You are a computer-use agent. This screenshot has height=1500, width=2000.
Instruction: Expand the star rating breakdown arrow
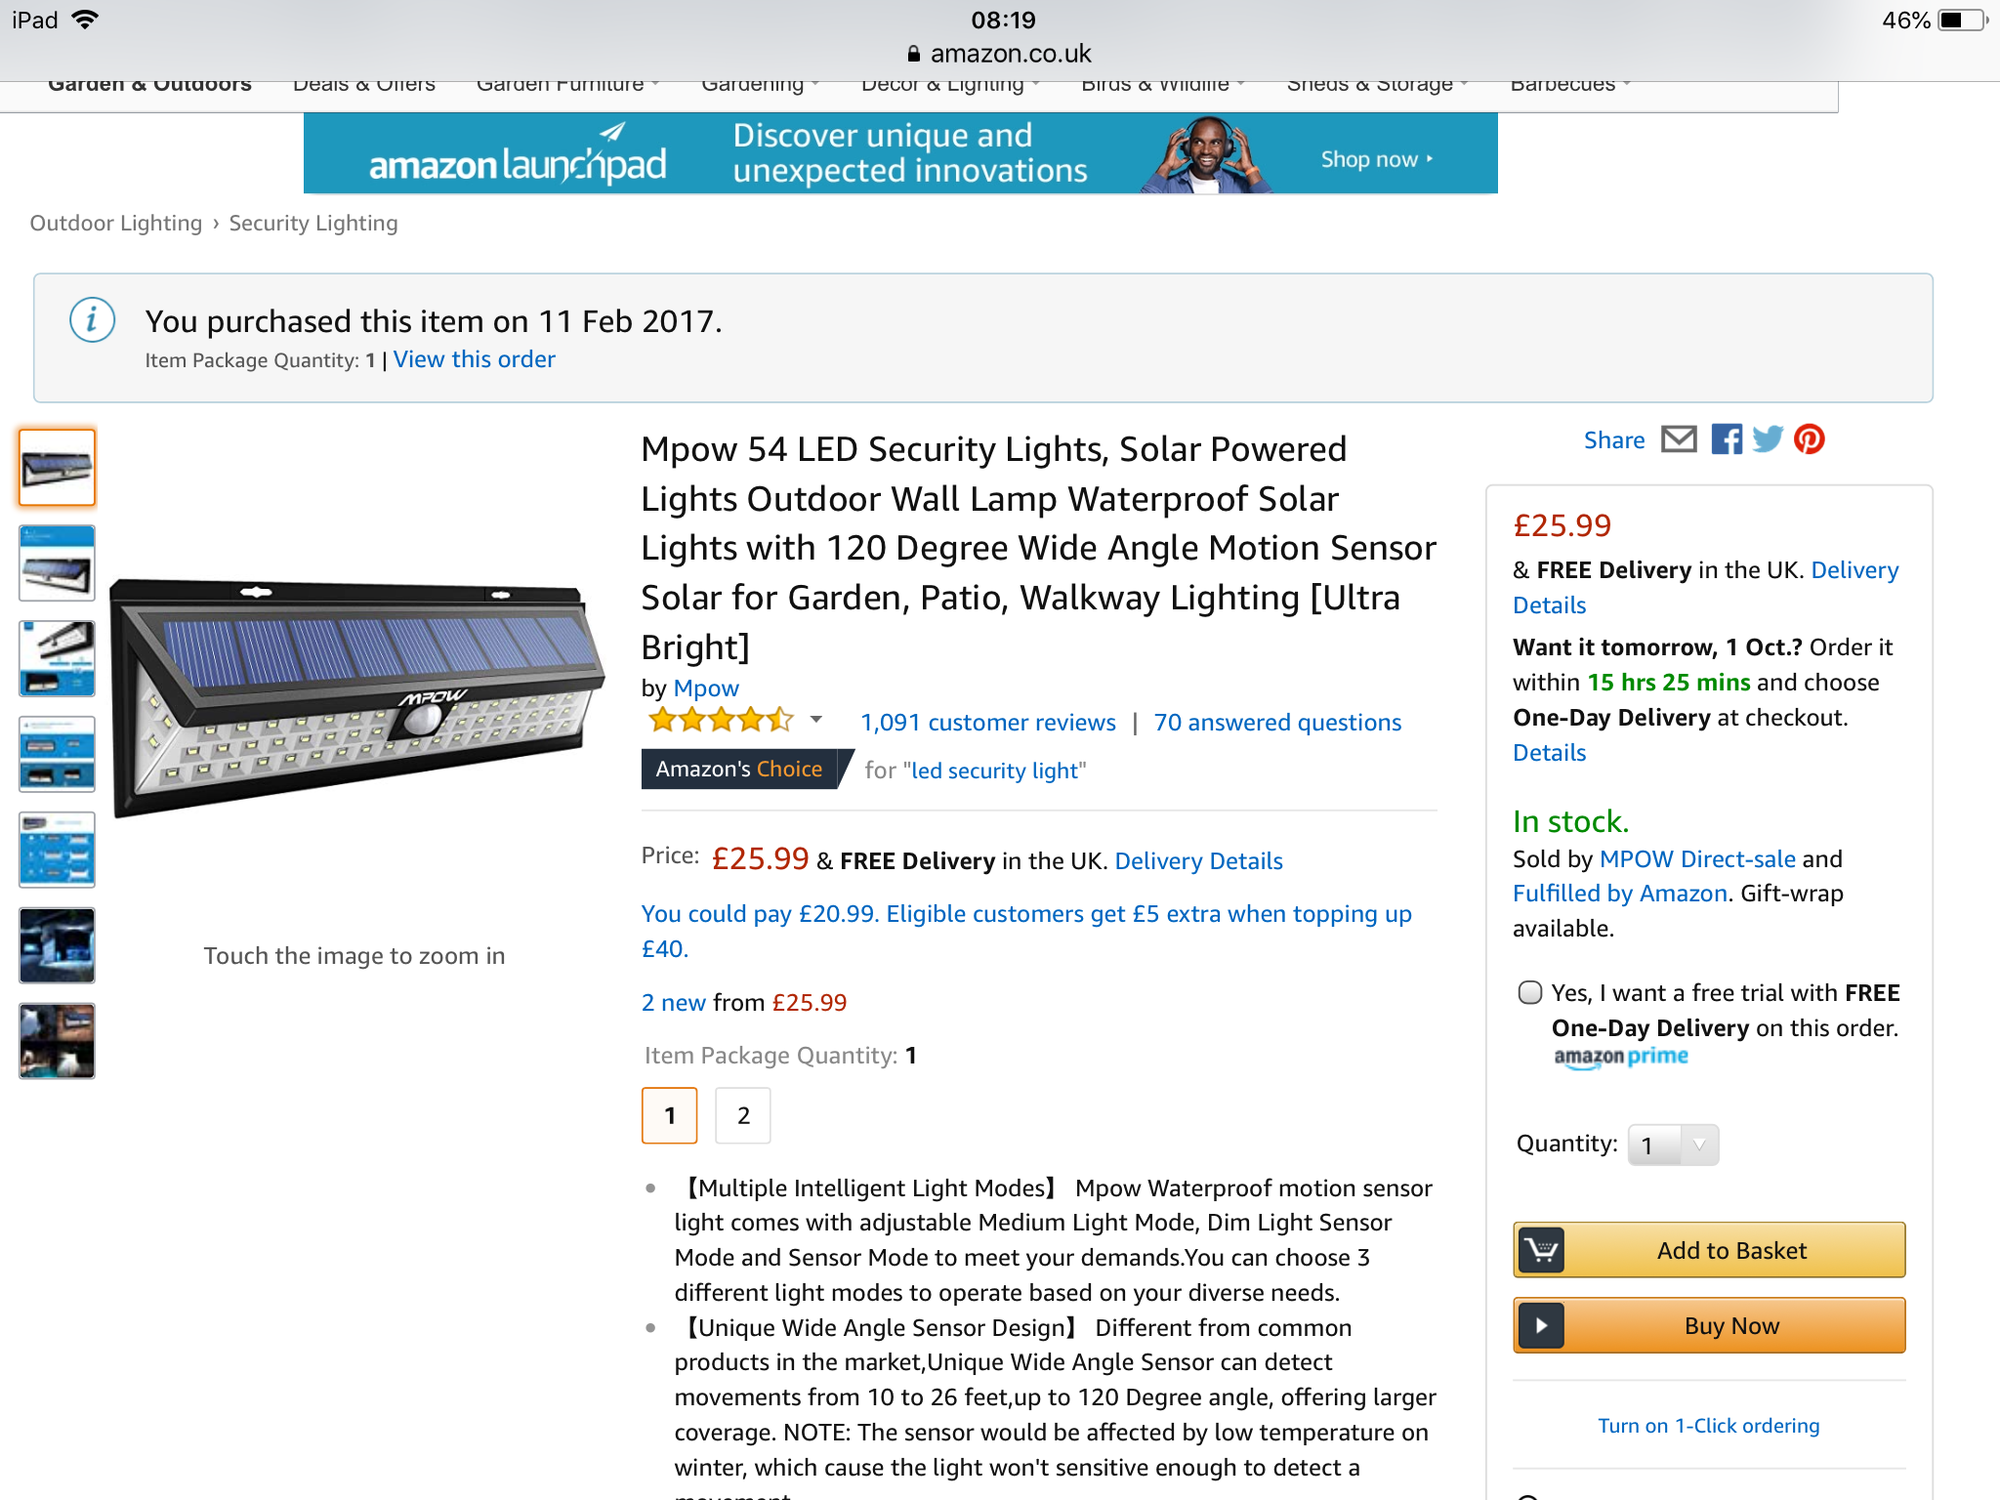(x=816, y=720)
